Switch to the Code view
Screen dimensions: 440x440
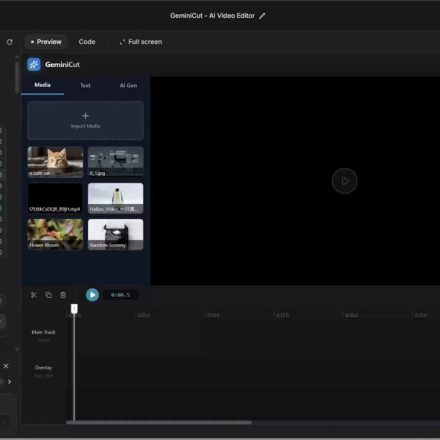(87, 42)
